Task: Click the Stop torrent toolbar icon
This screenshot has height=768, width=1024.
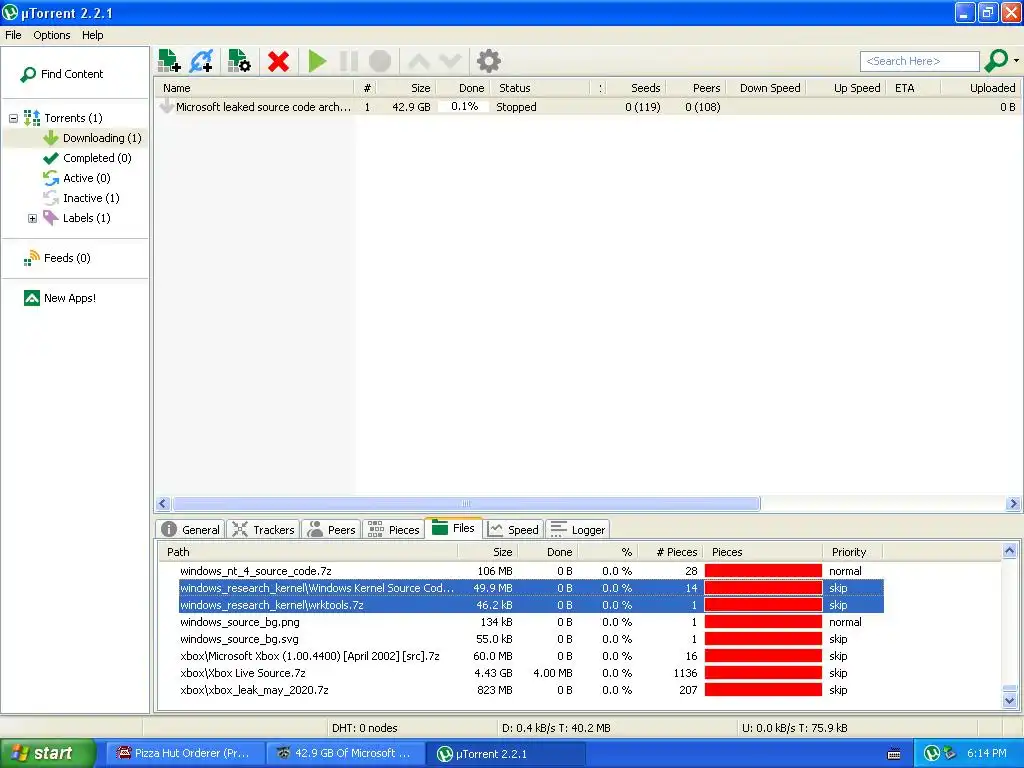Action: coord(380,61)
